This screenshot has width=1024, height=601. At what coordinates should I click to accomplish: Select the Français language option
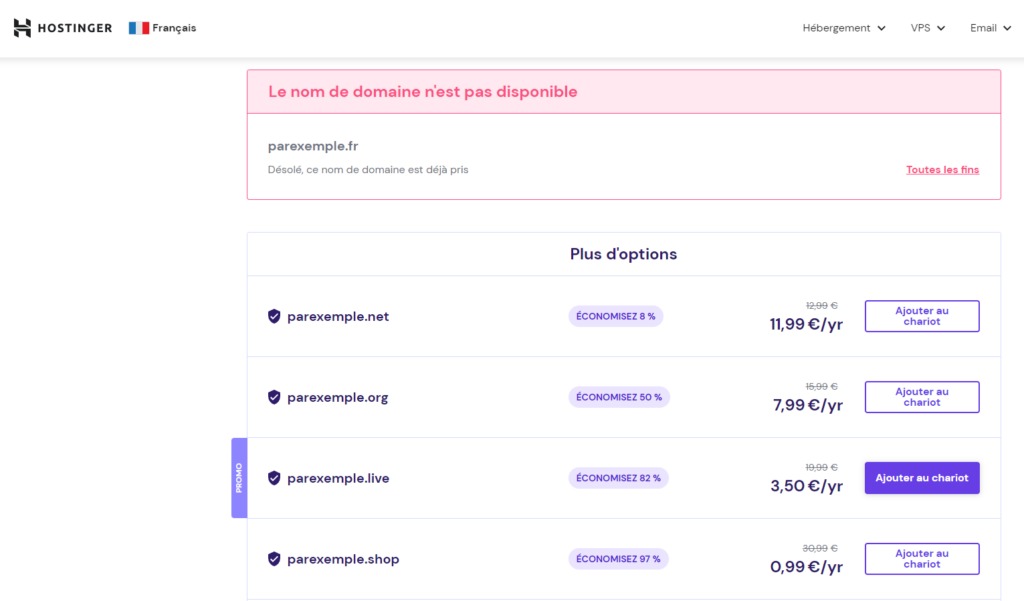(x=174, y=28)
